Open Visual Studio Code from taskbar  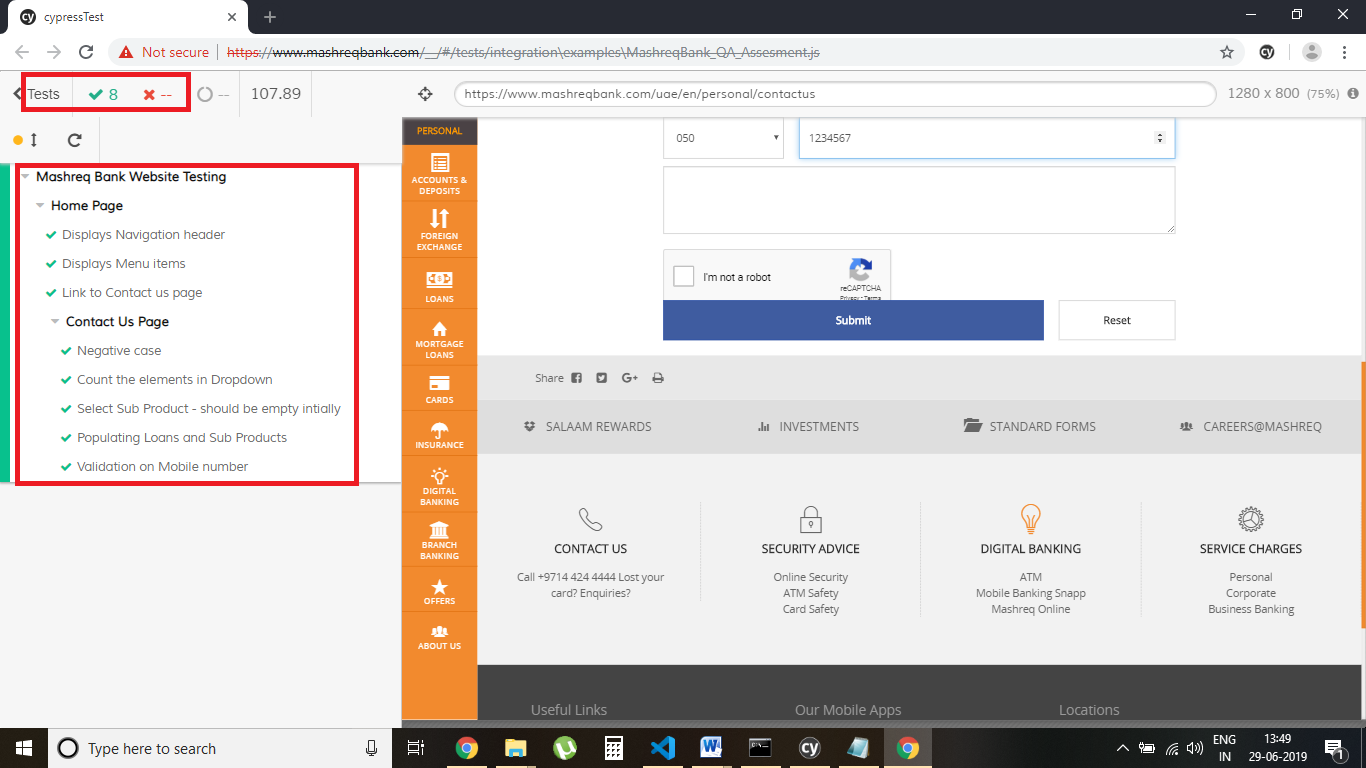662,748
